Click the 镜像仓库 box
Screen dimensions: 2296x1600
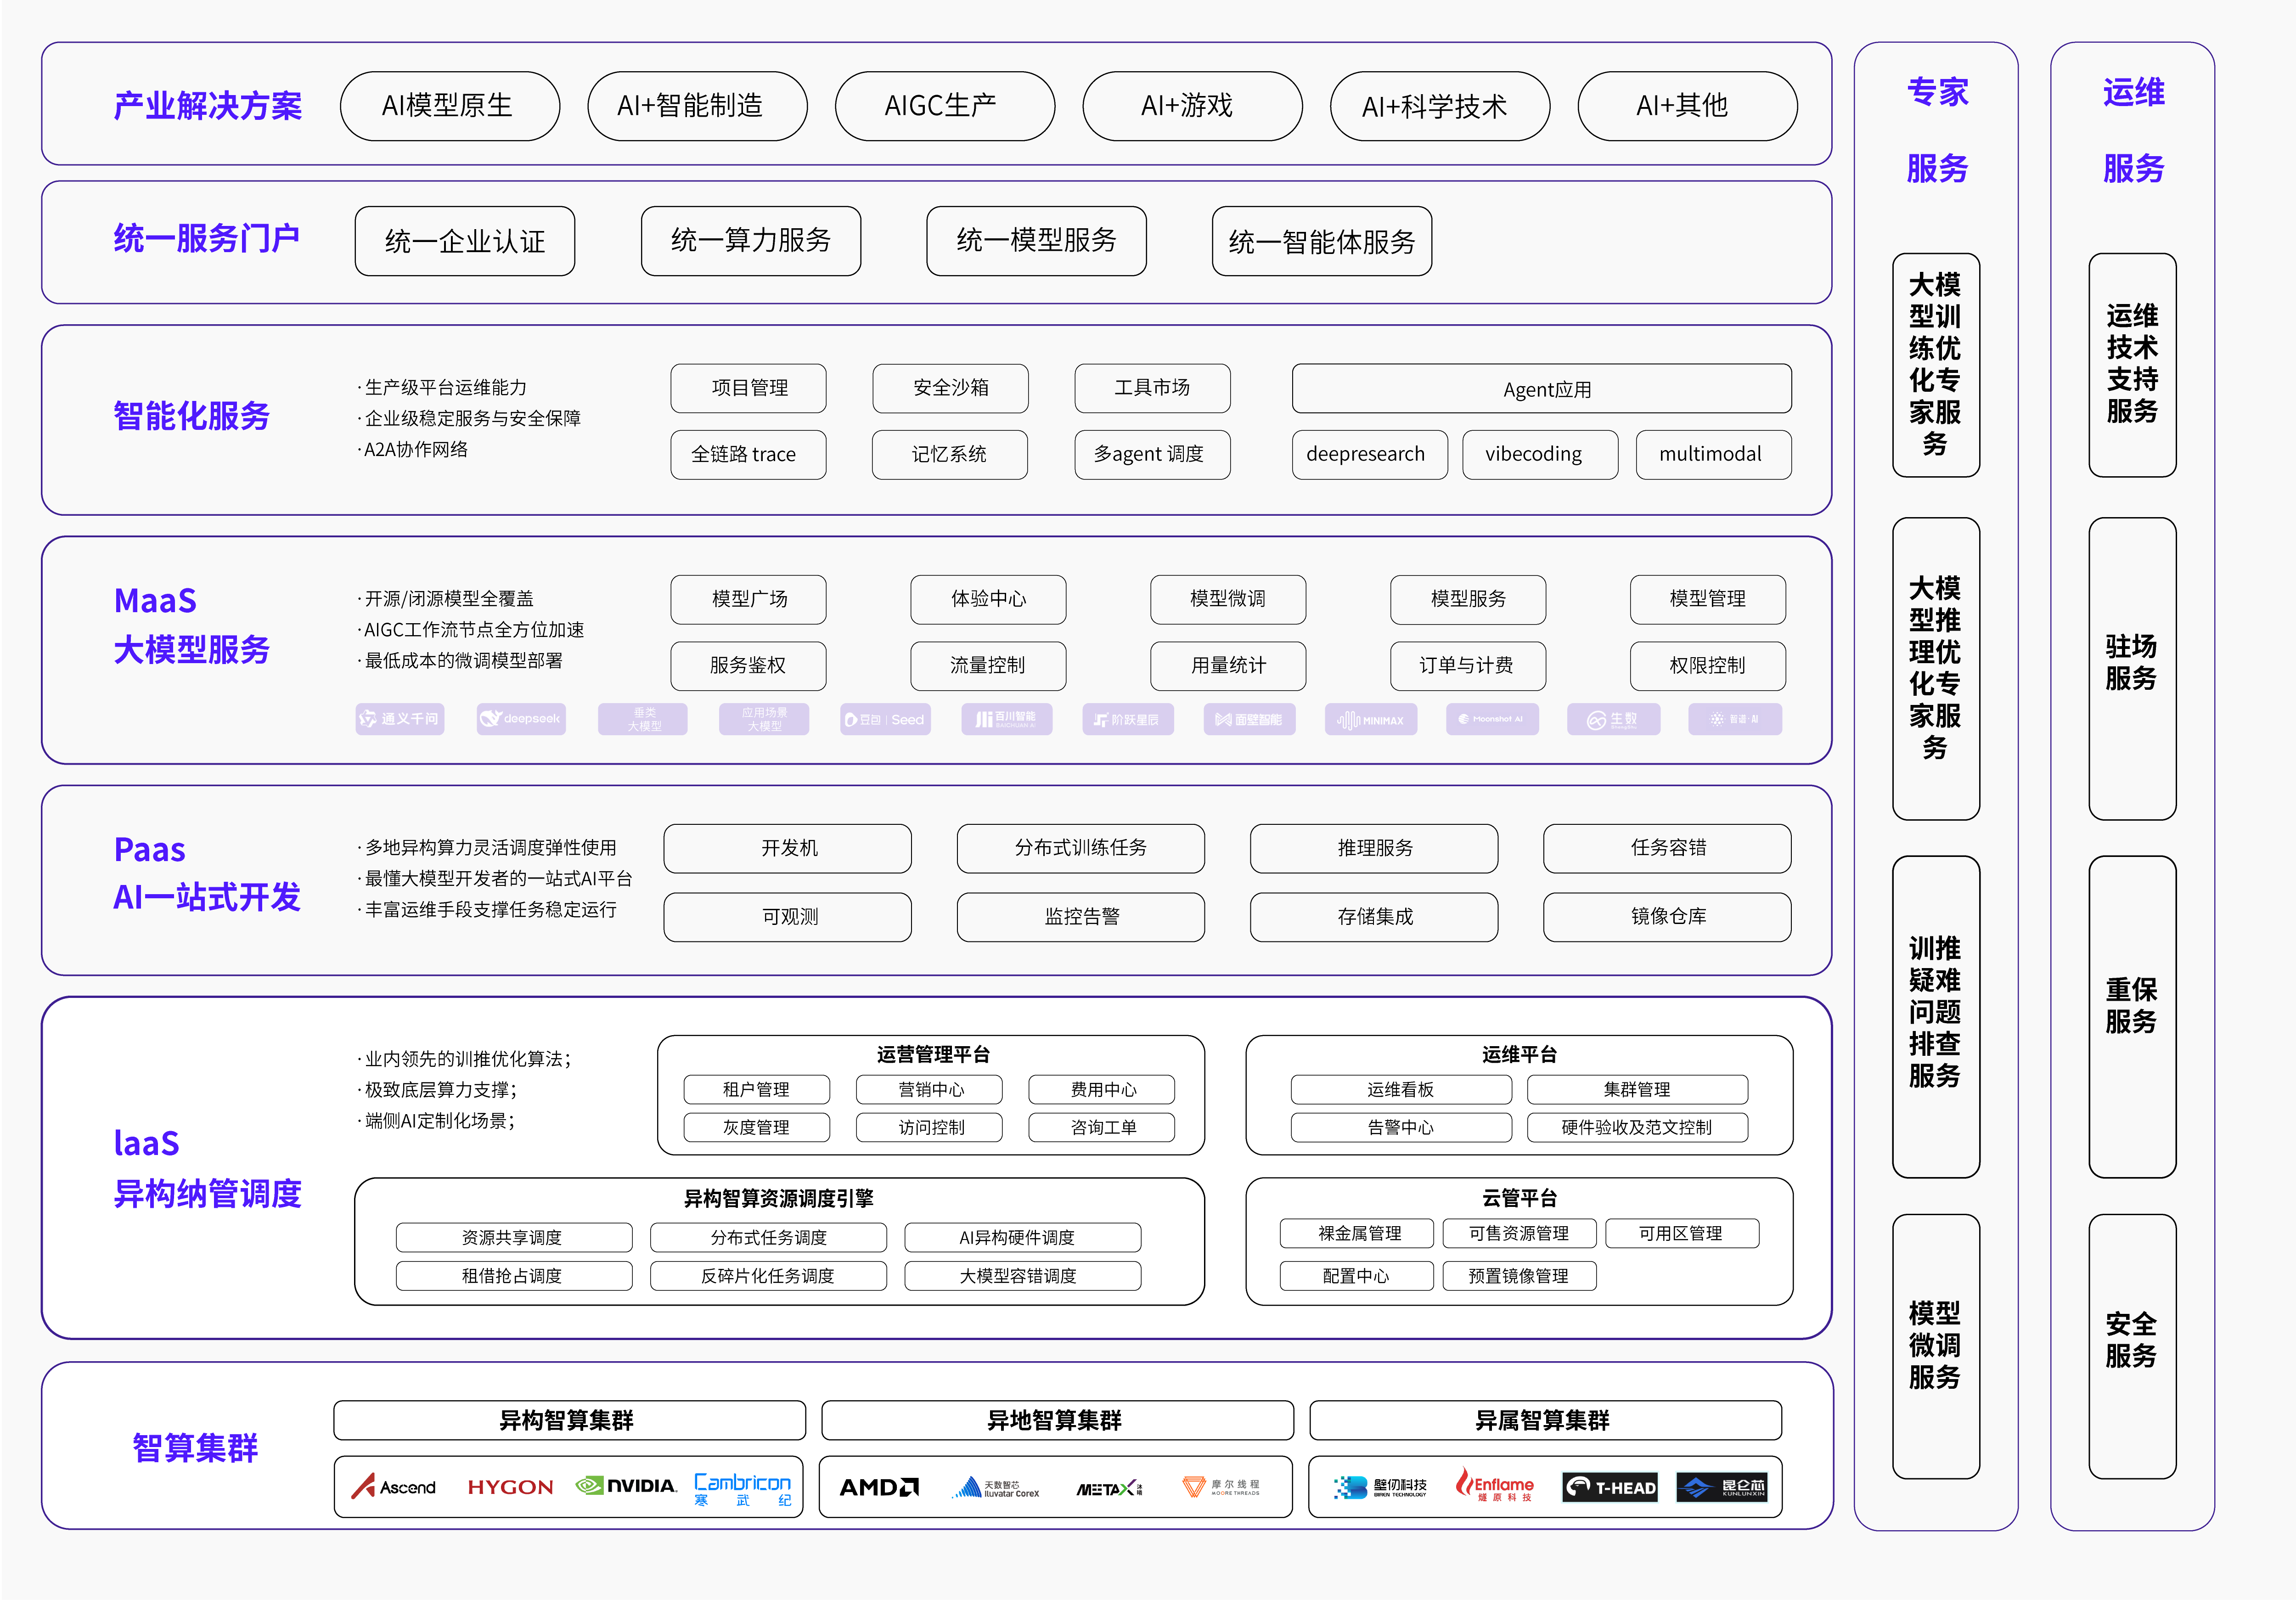(1668, 917)
